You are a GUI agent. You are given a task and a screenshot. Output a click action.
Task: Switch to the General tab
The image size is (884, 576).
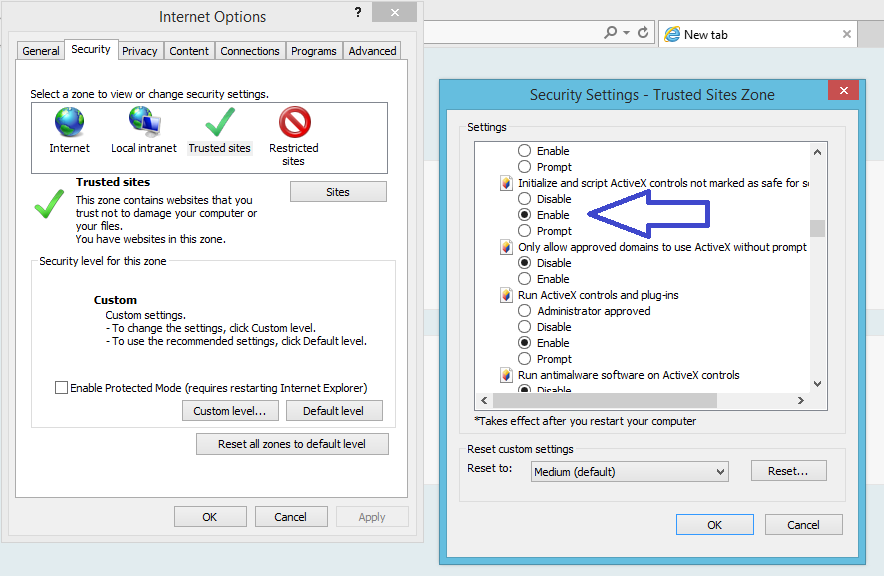[41, 51]
